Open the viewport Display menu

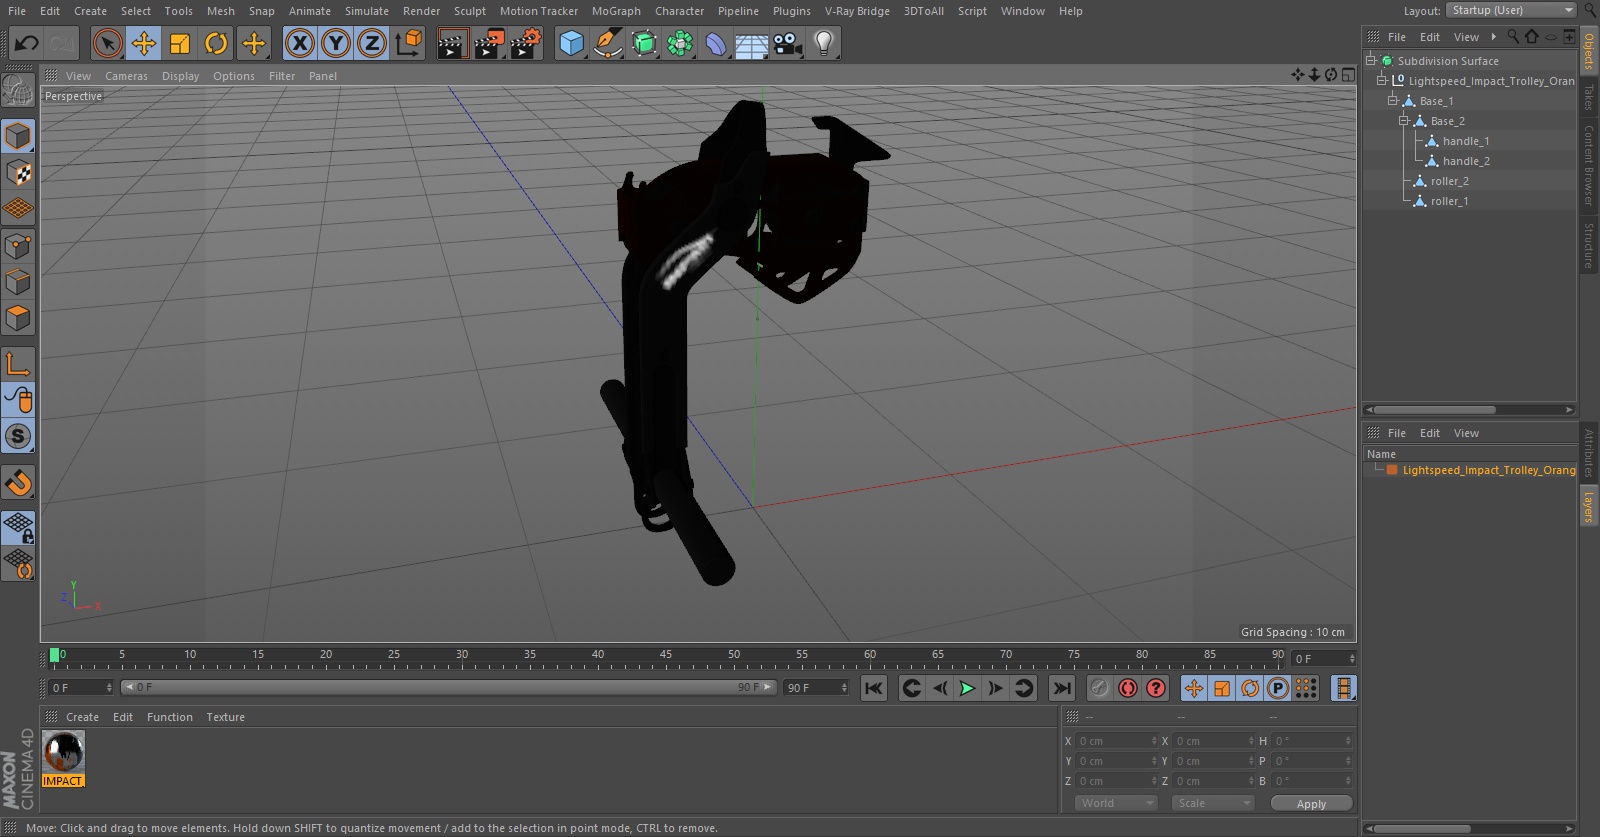click(x=180, y=76)
